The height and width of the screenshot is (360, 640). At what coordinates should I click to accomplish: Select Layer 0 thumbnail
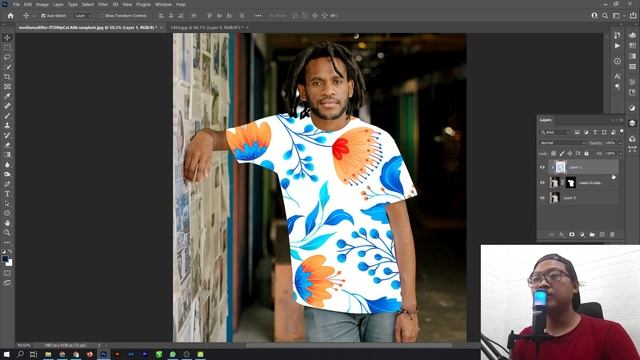click(555, 198)
